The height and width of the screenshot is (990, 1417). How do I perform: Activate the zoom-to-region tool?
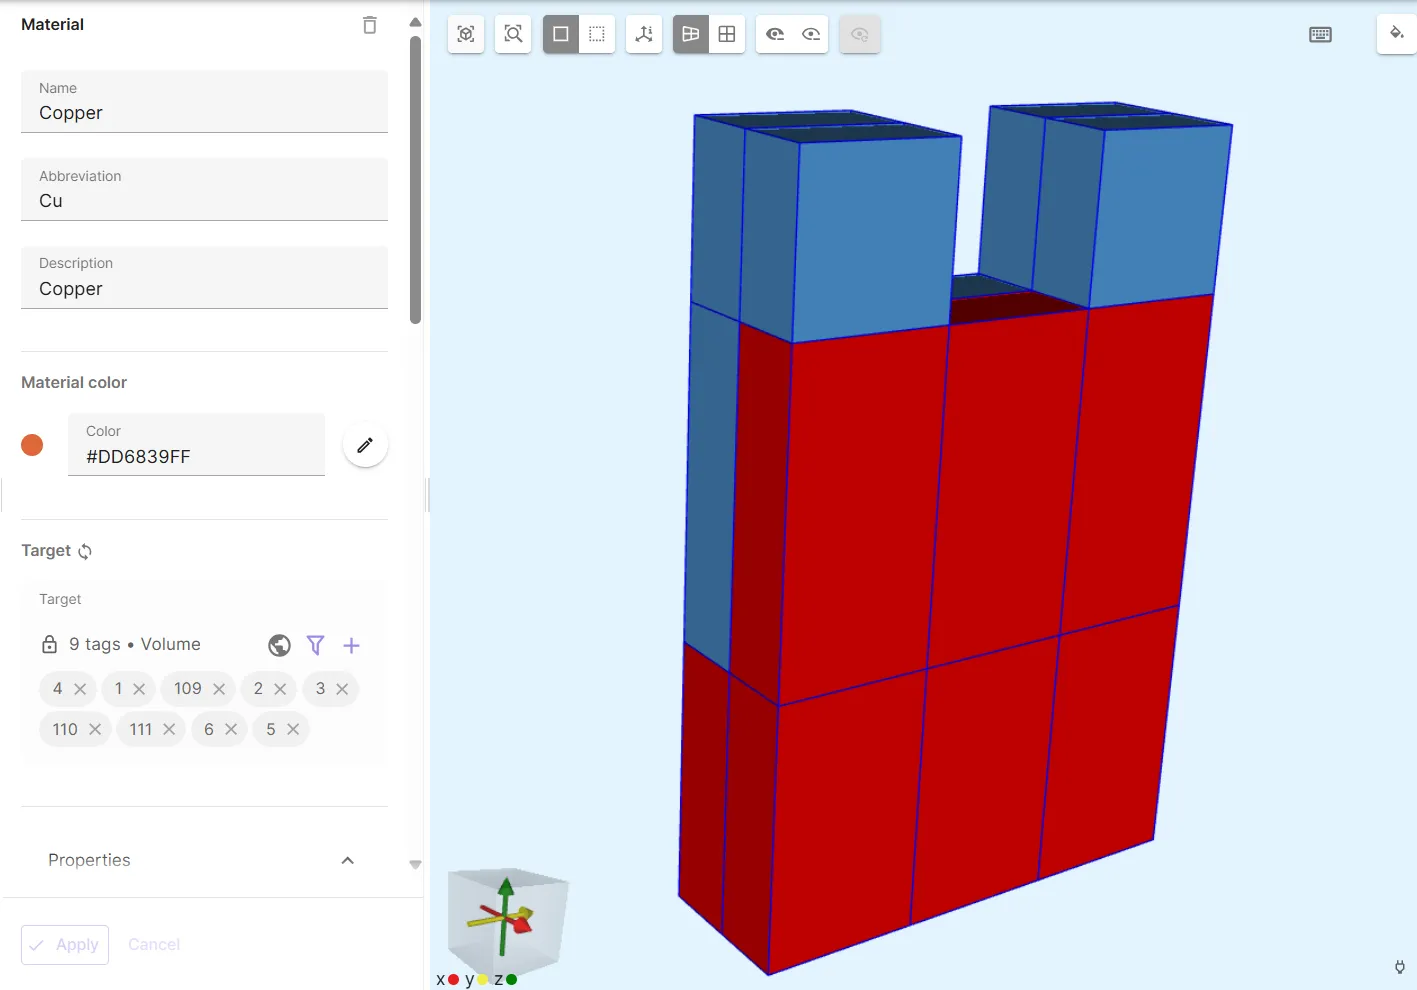click(x=513, y=34)
